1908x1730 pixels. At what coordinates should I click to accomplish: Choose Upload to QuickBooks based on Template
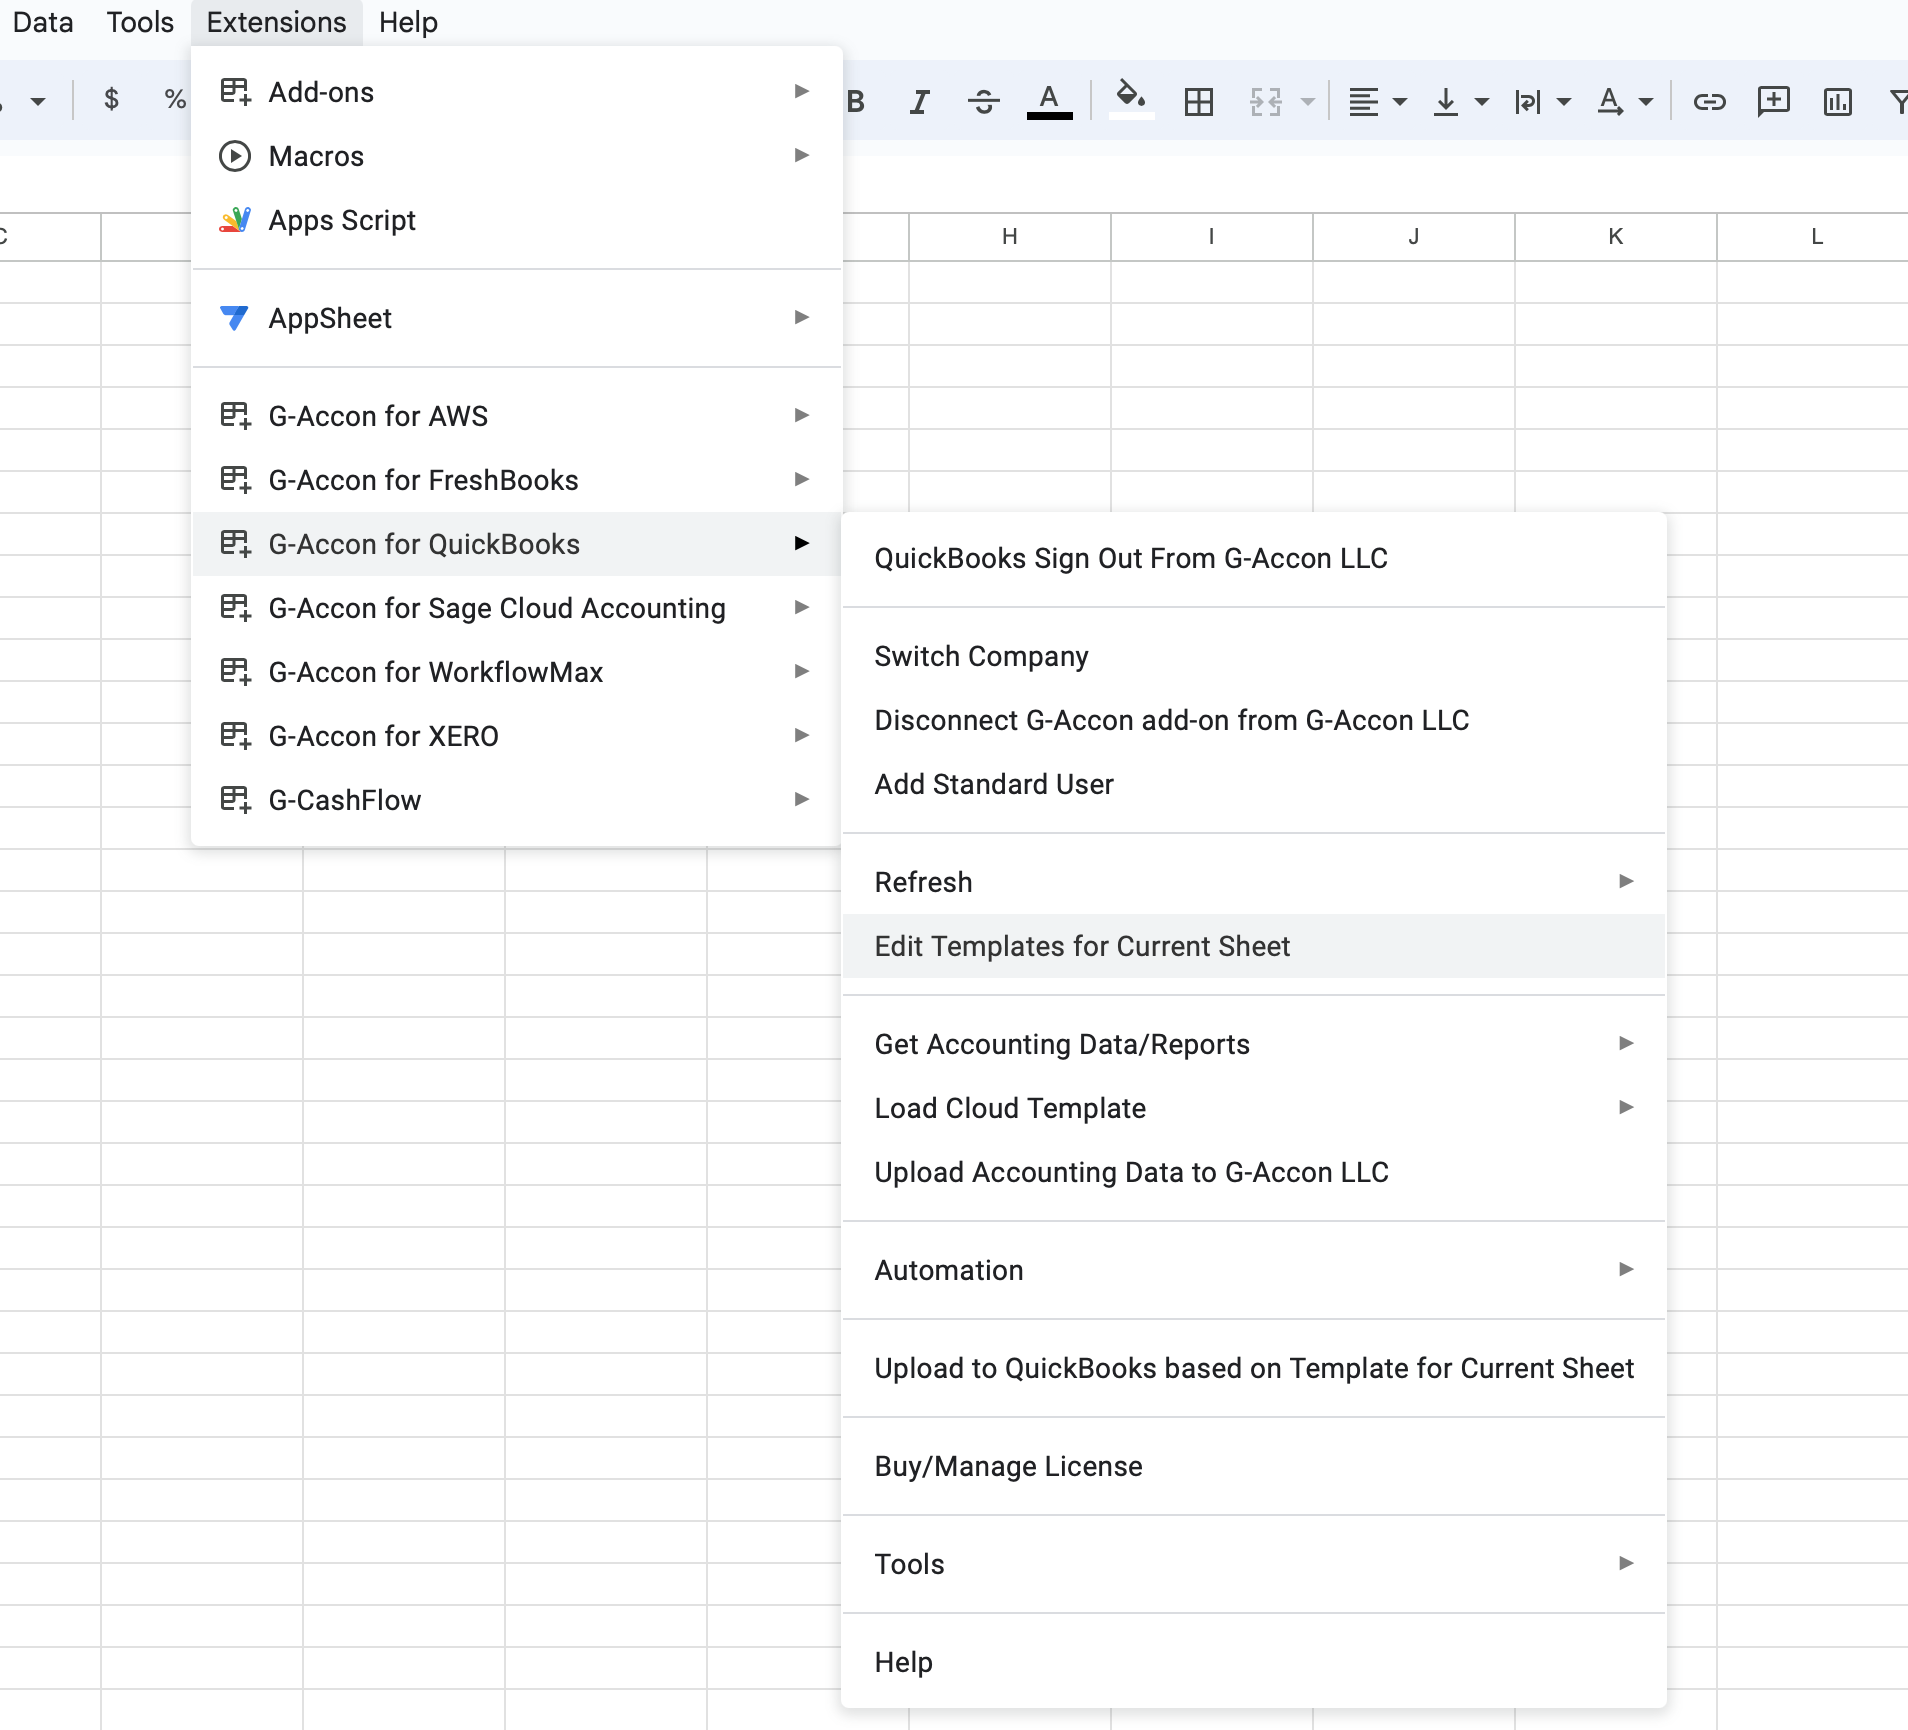tap(1254, 1368)
